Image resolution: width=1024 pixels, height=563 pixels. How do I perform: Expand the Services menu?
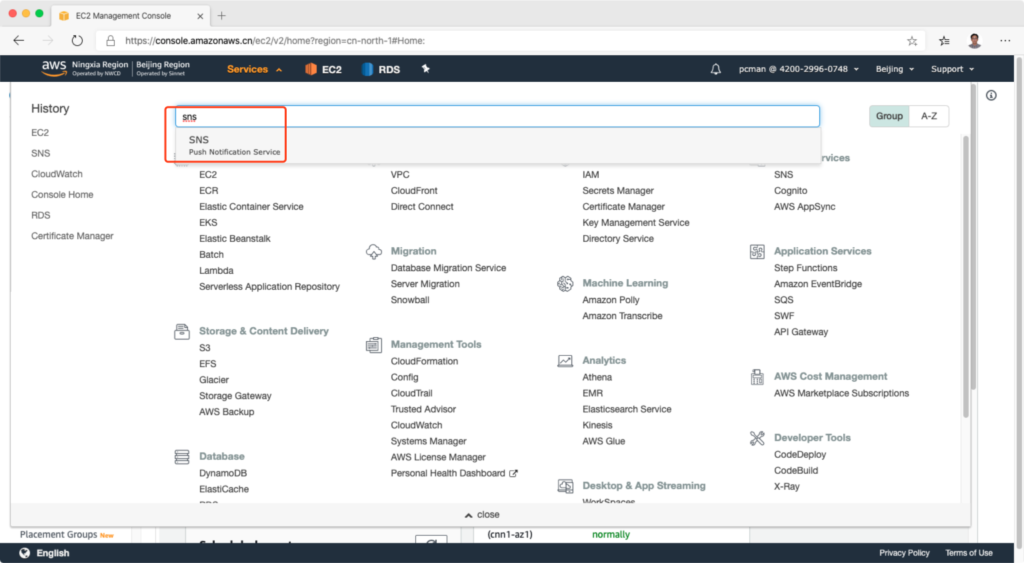[254, 69]
